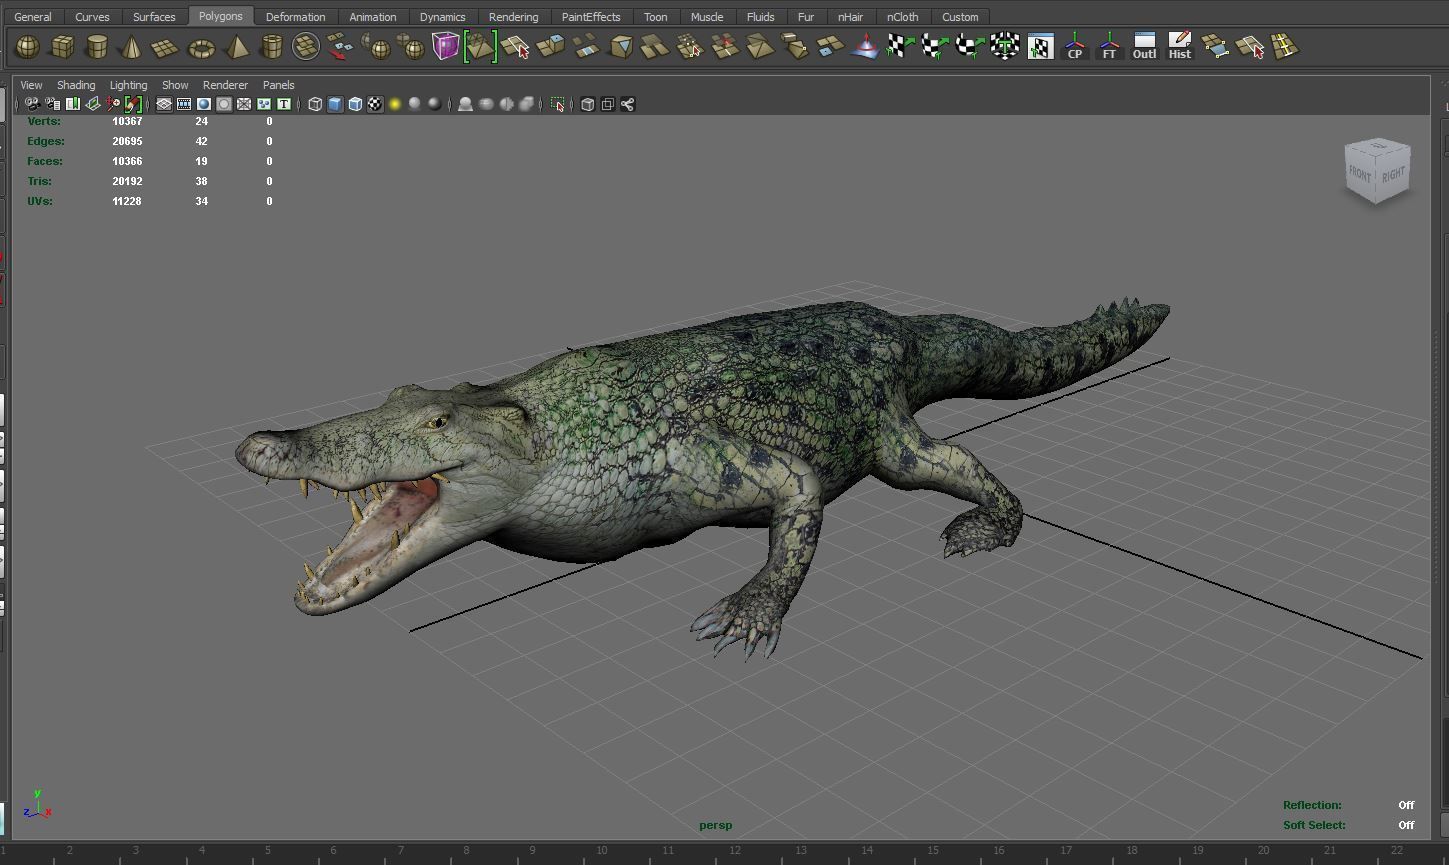Click the Soft Select status label
1449x865 pixels.
click(1314, 825)
